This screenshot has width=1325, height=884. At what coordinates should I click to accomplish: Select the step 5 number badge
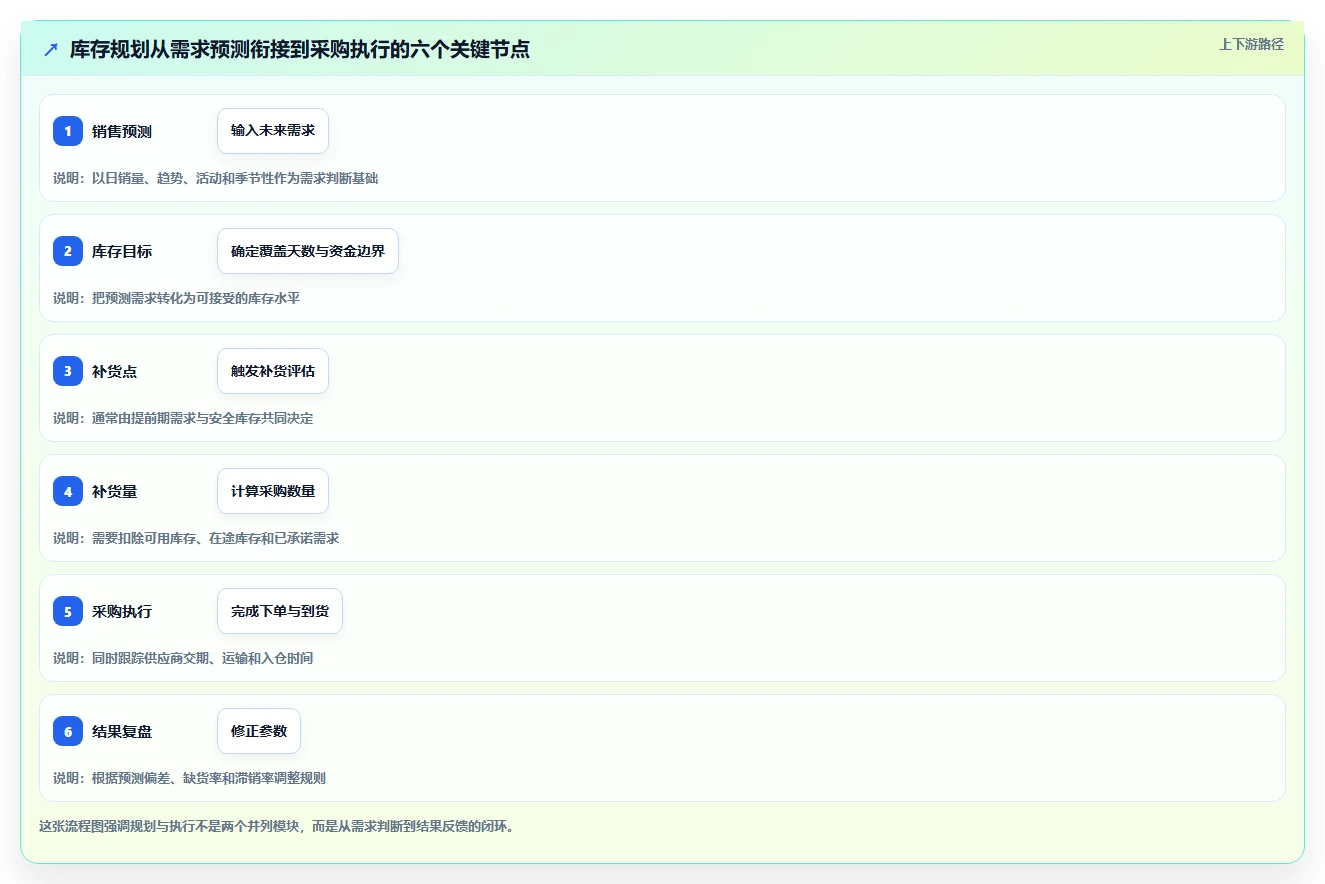(68, 611)
